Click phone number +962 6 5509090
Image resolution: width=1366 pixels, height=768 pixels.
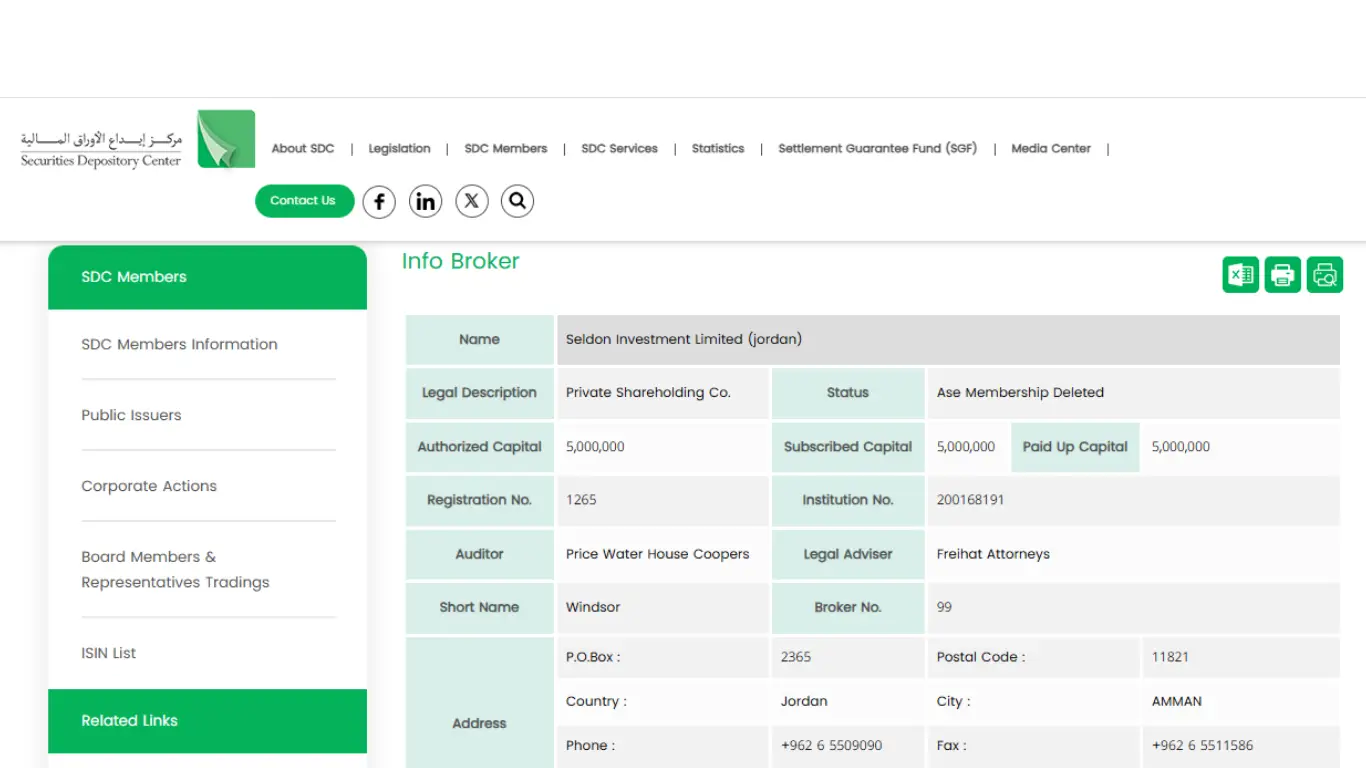831,745
